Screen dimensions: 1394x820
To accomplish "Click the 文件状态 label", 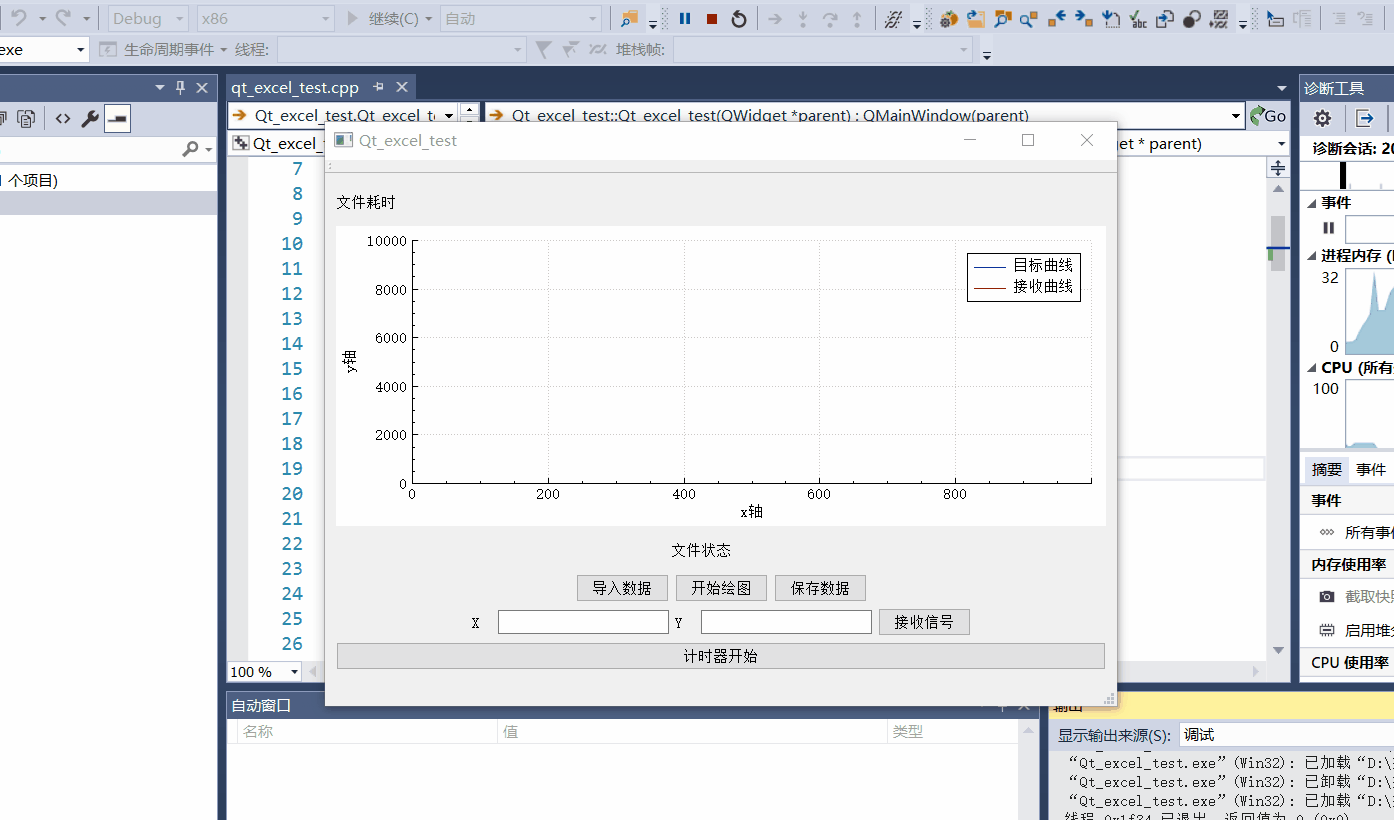I will 701,550.
